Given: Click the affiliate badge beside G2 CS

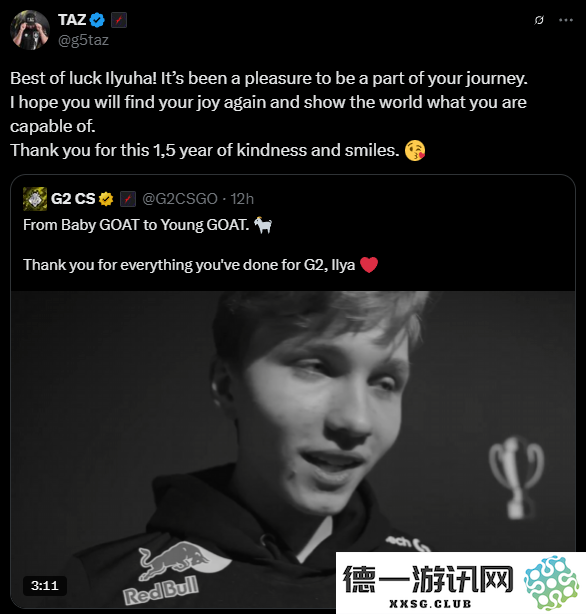Looking at the screenshot, I should [128, 199].
